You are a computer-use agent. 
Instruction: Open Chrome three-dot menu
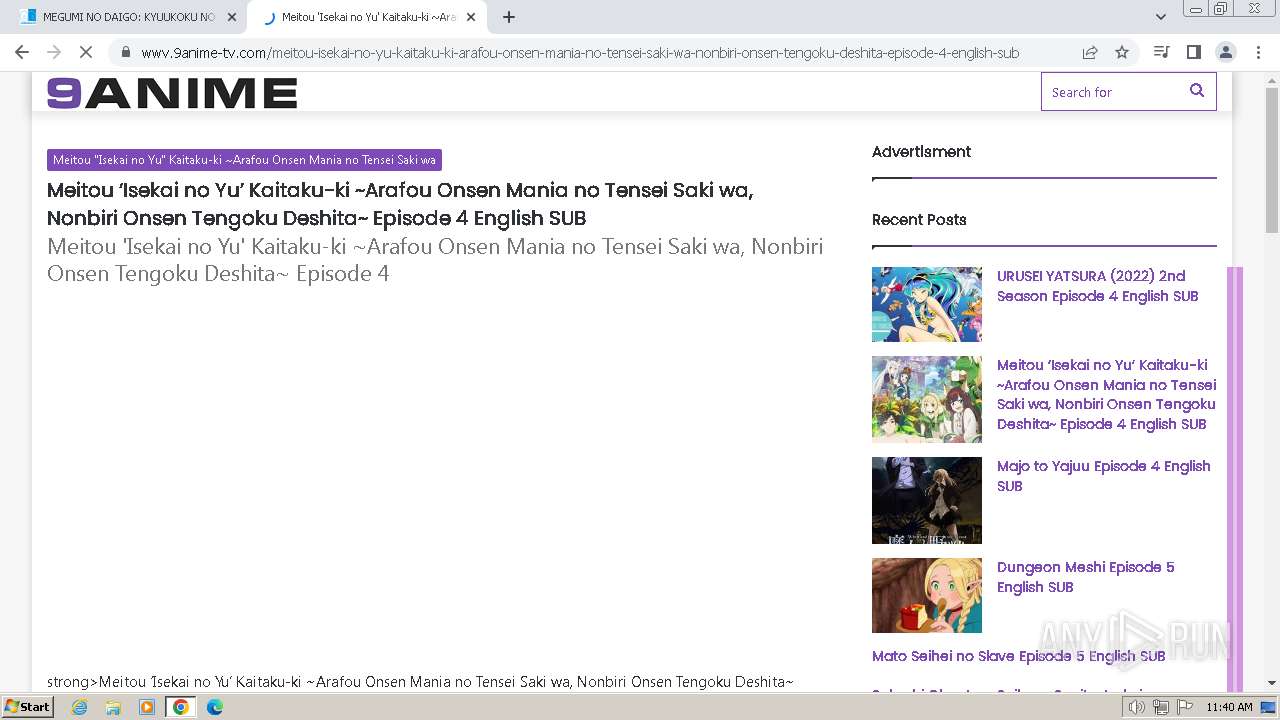click(1257, 52)
